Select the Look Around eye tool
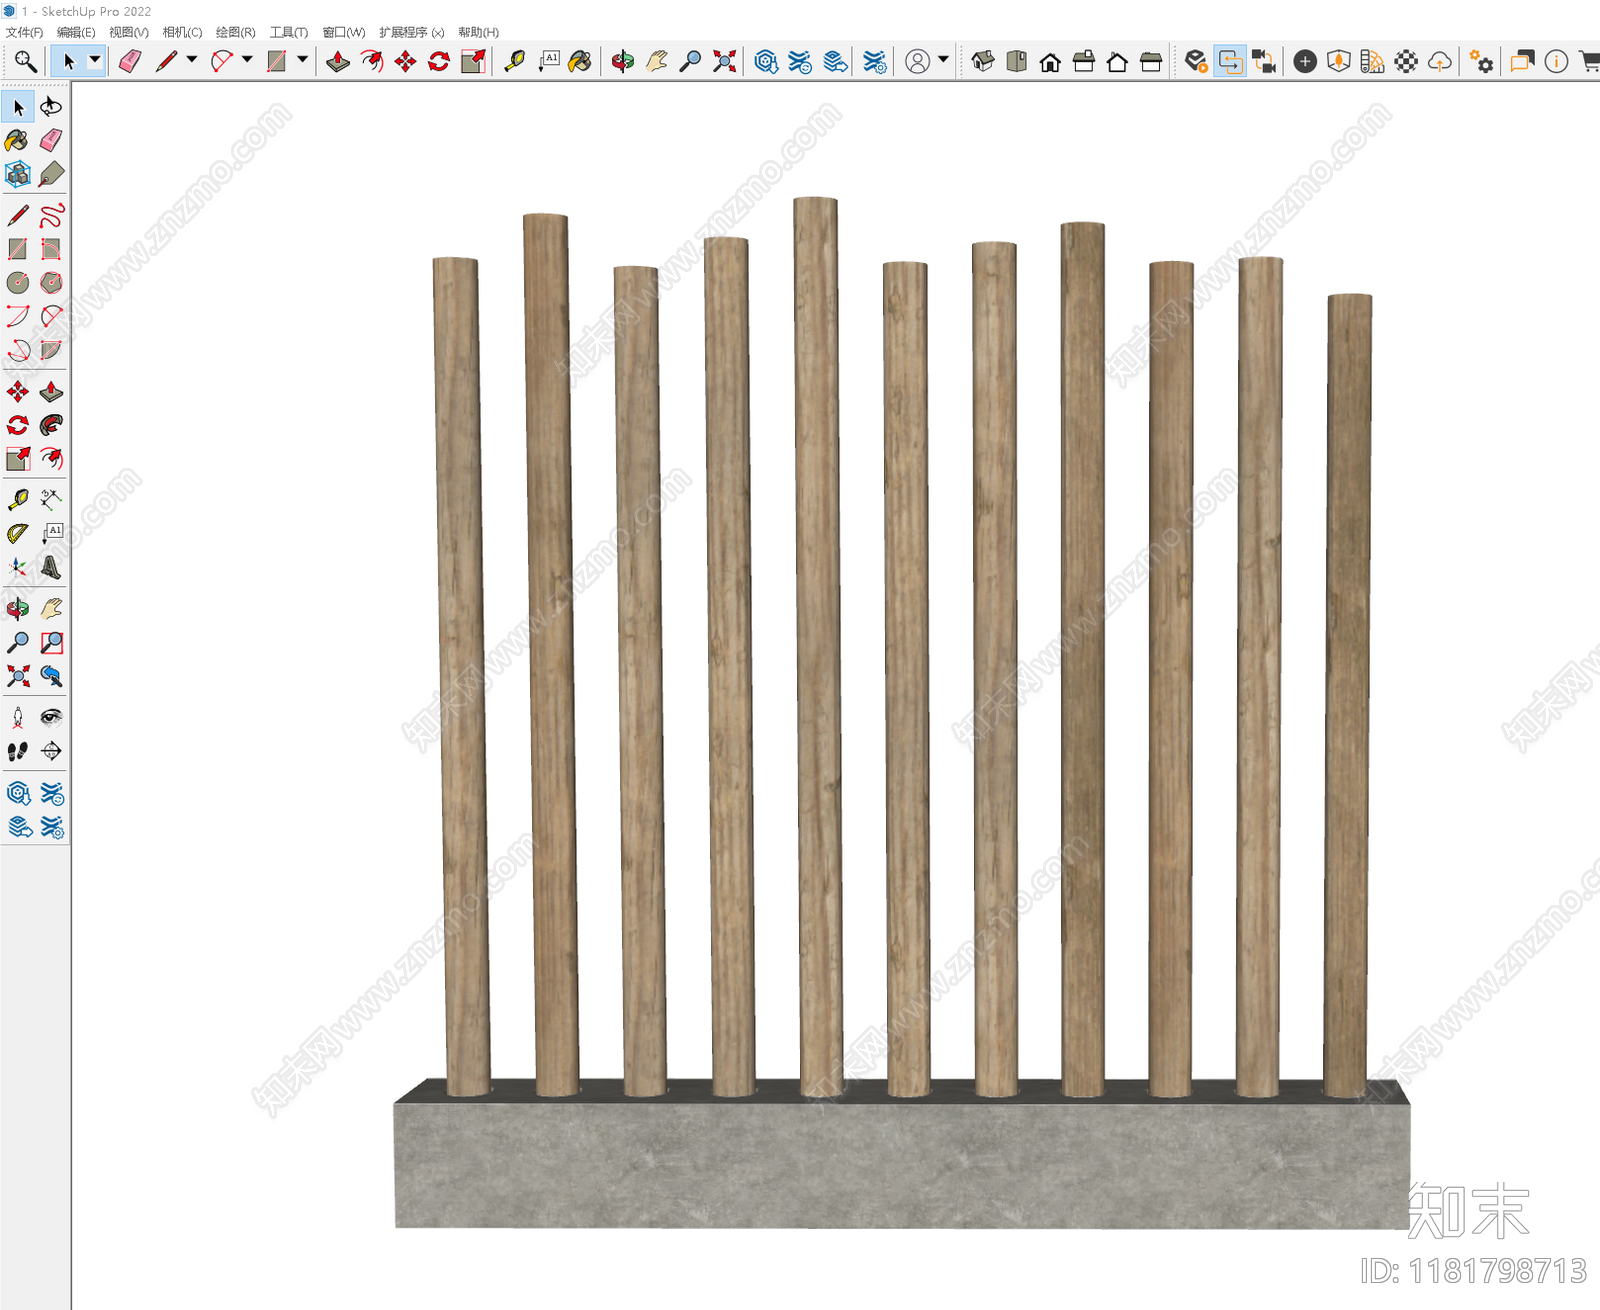 pos(51,717)
